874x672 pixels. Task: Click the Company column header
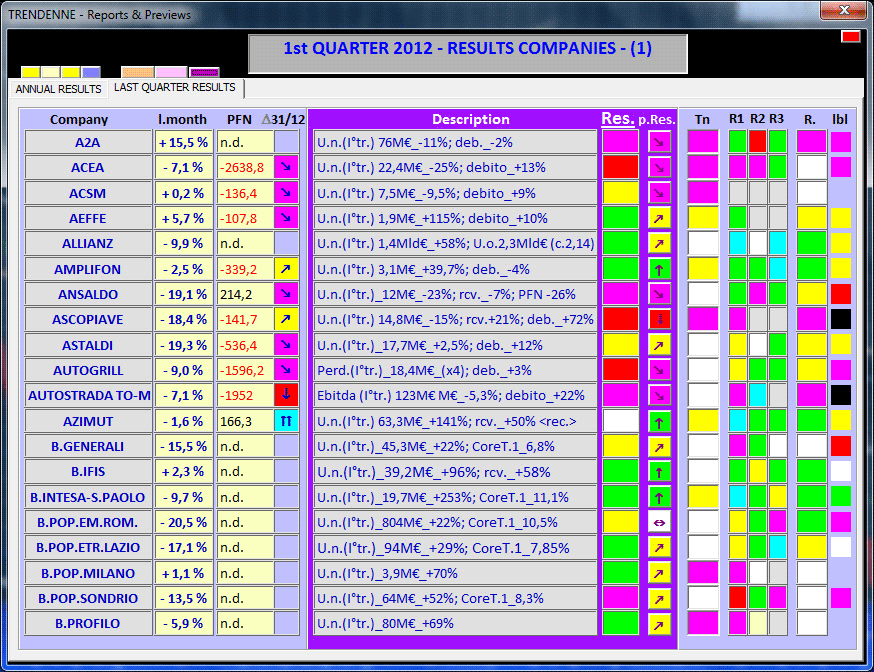pos(79,119)
